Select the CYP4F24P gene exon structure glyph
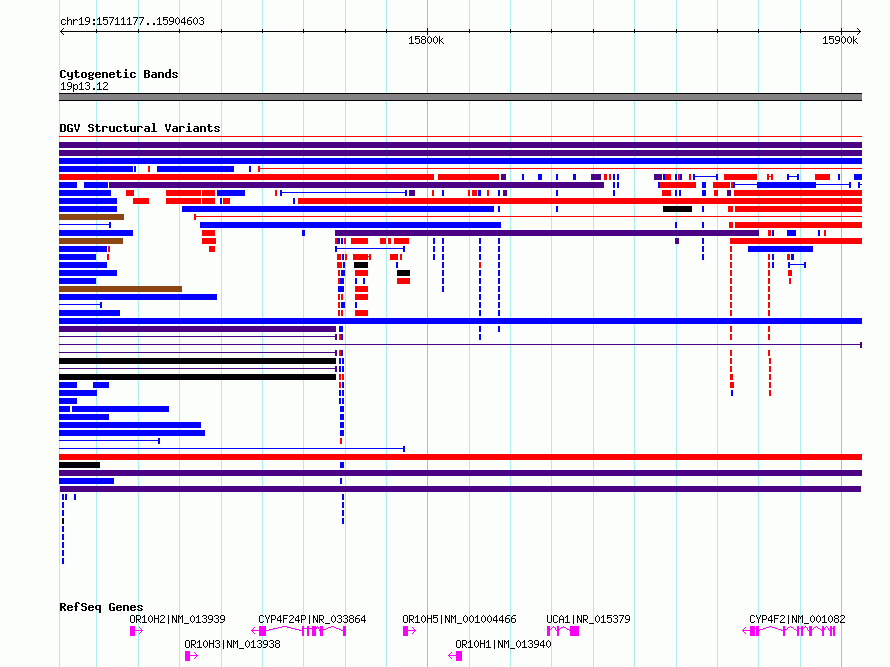The height and width of the screenshot is (667, 890). (x=299, y=631)
